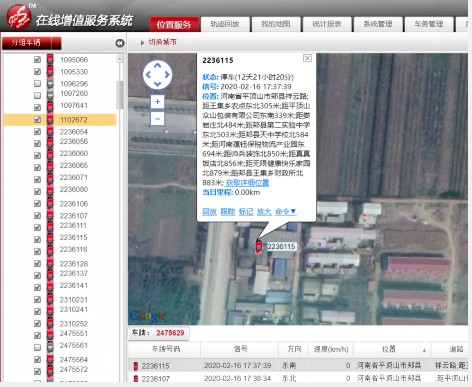The image size is (472, 387).
Task: Pan the map using the direction pad
Action: pyautogui.click(x=157, y=75)
